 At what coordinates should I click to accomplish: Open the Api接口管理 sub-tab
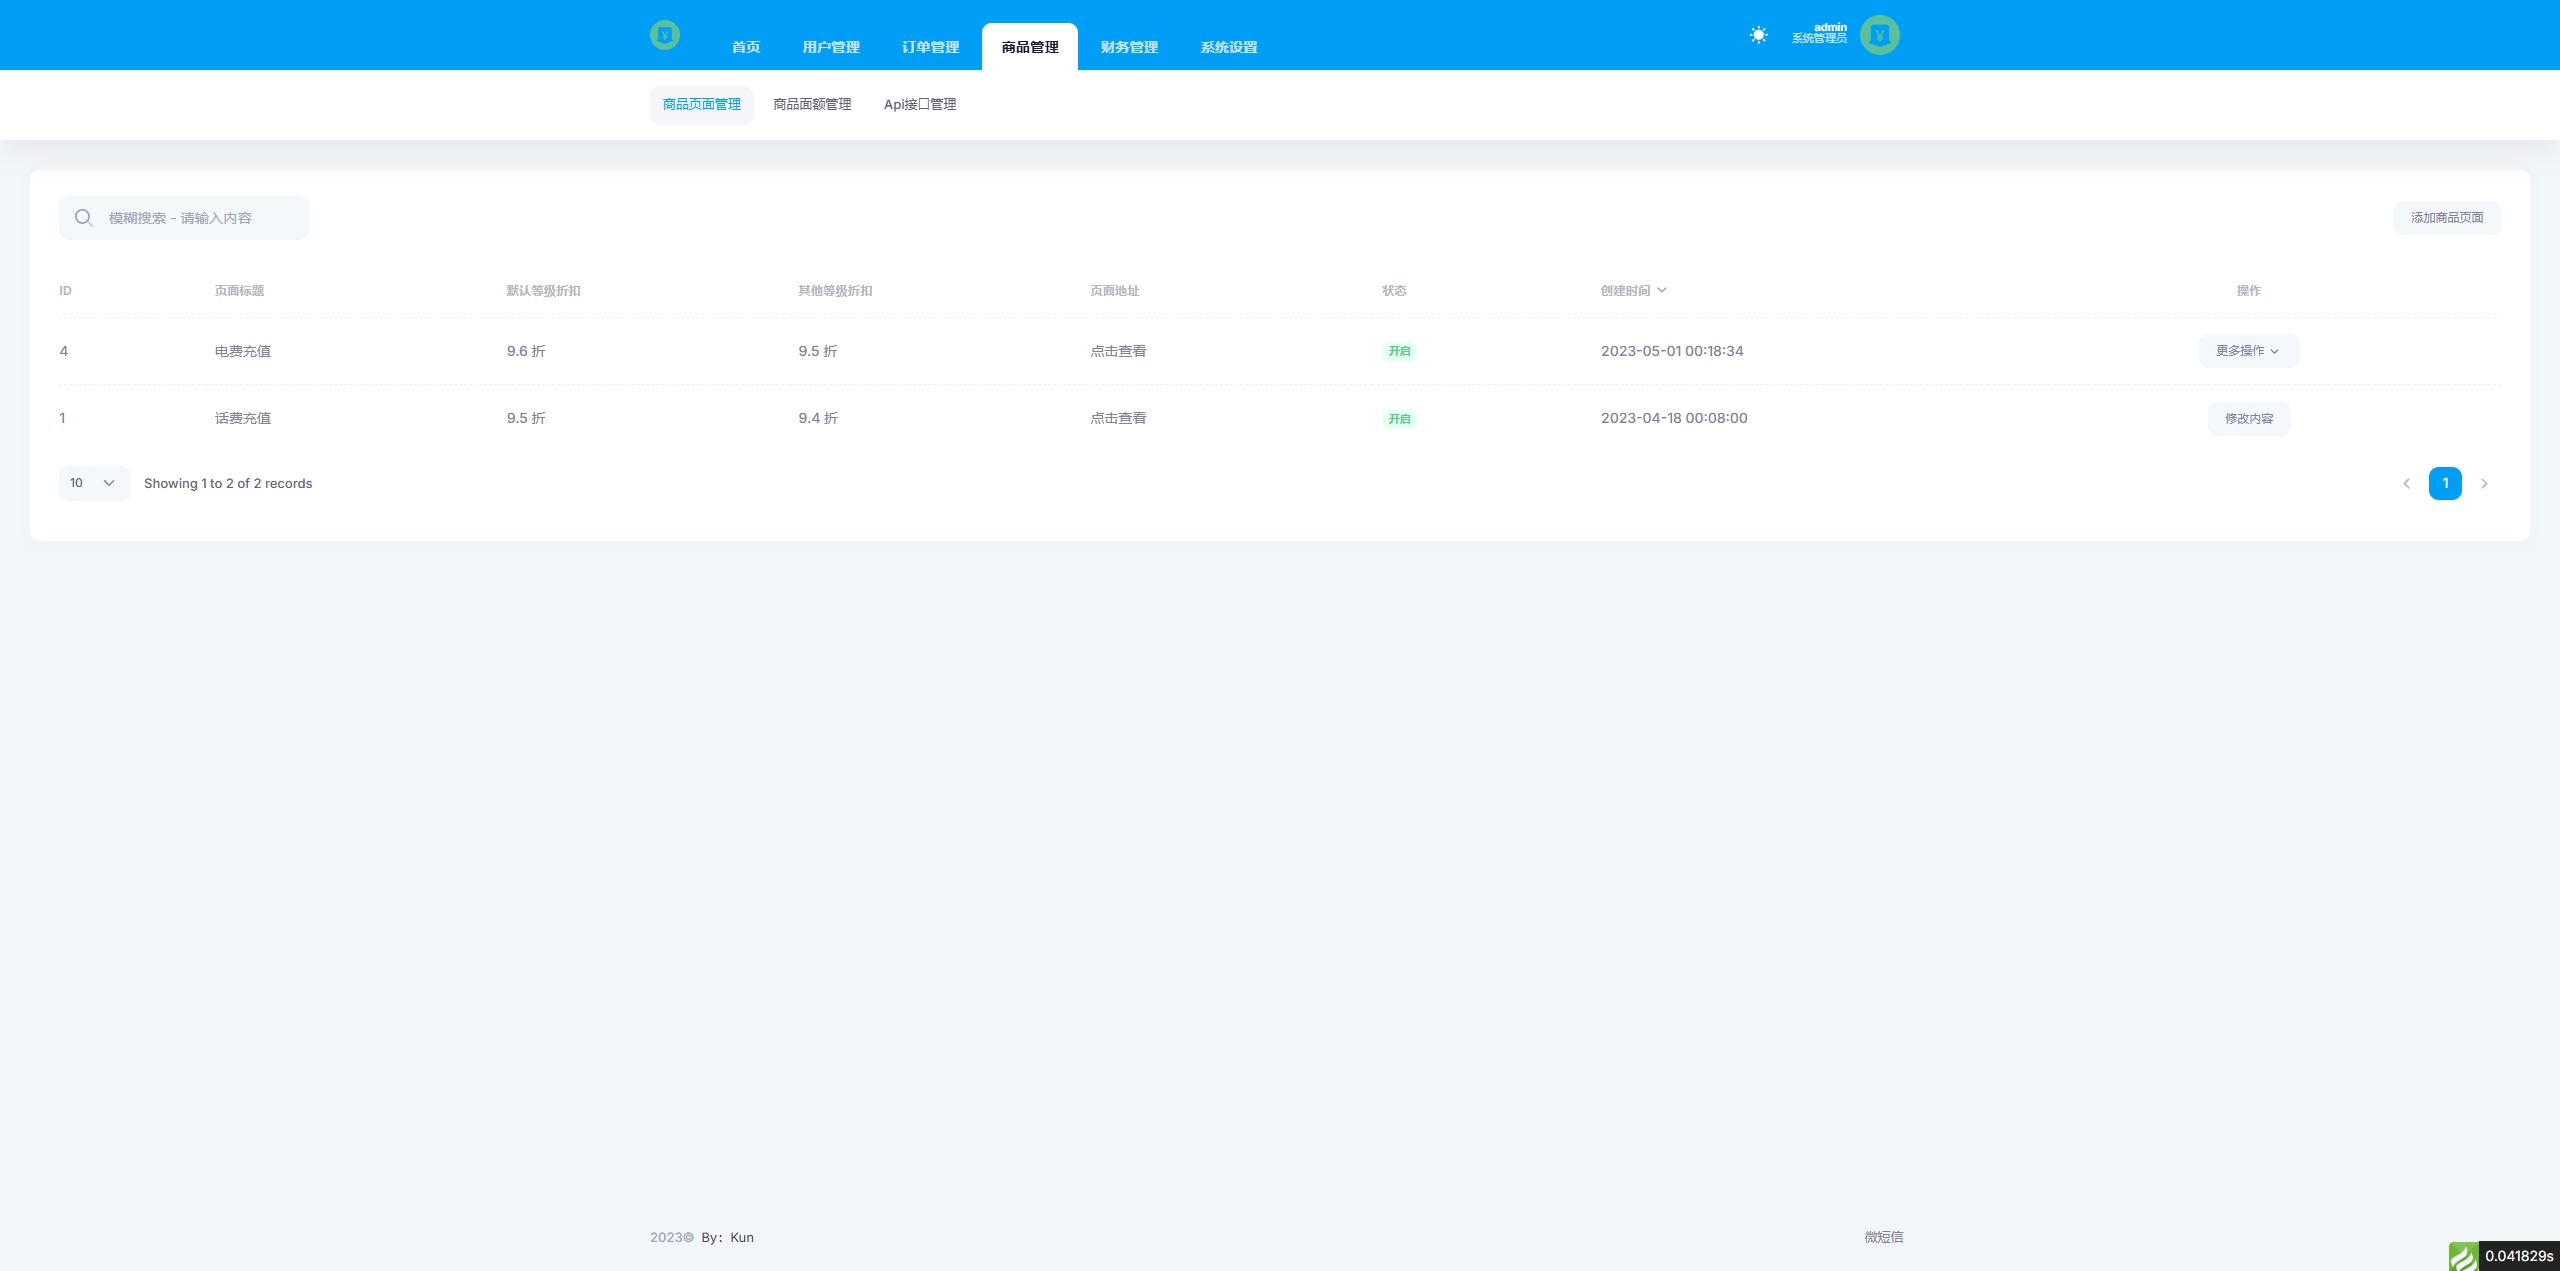[920, 105]
